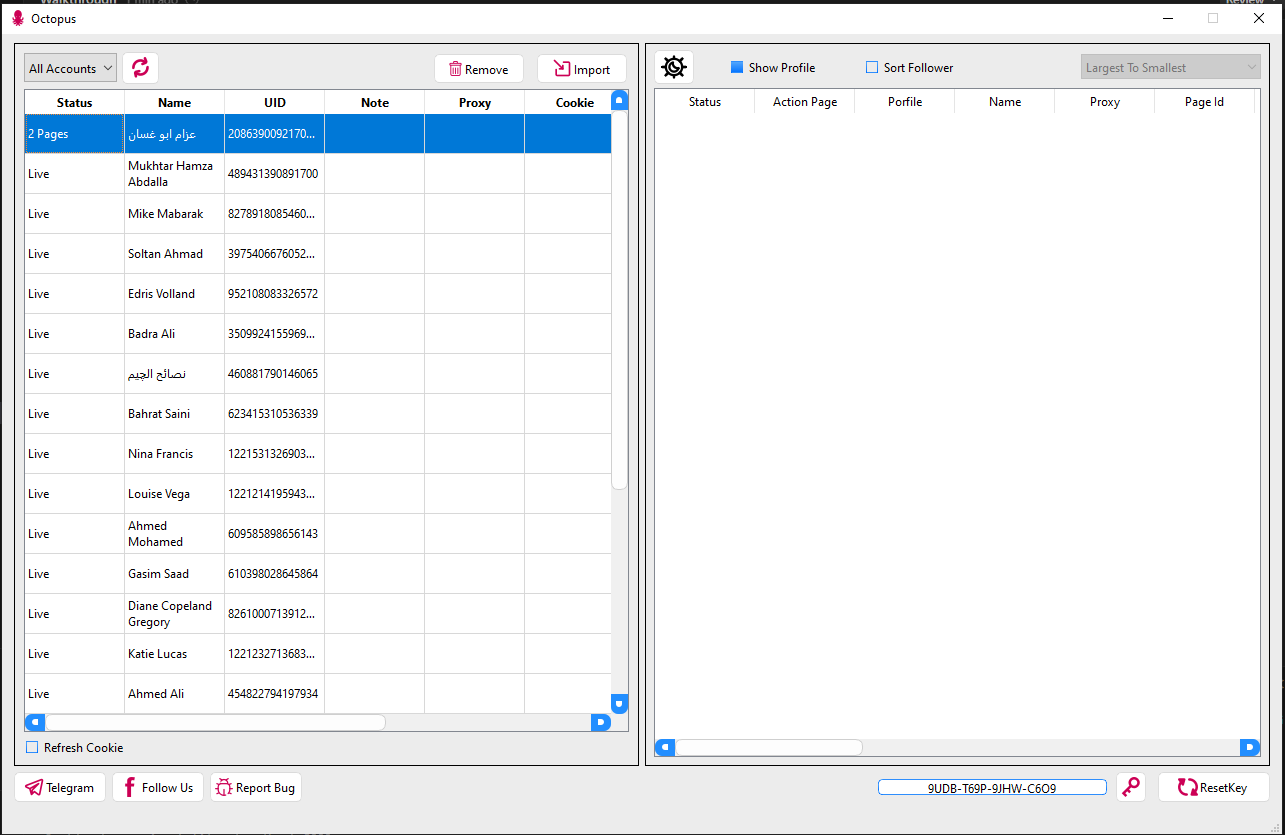Click the Import button
This screenshot has height=835, width=1285.
[x=582, y=69]
